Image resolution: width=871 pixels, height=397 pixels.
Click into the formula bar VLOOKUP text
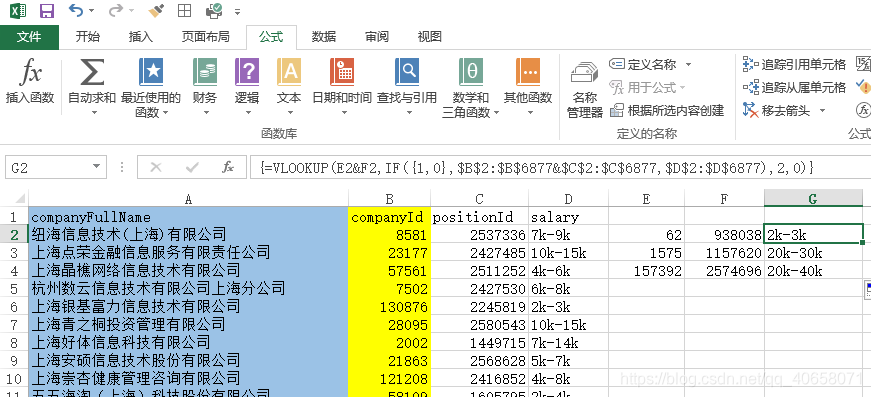click(536, 167)
